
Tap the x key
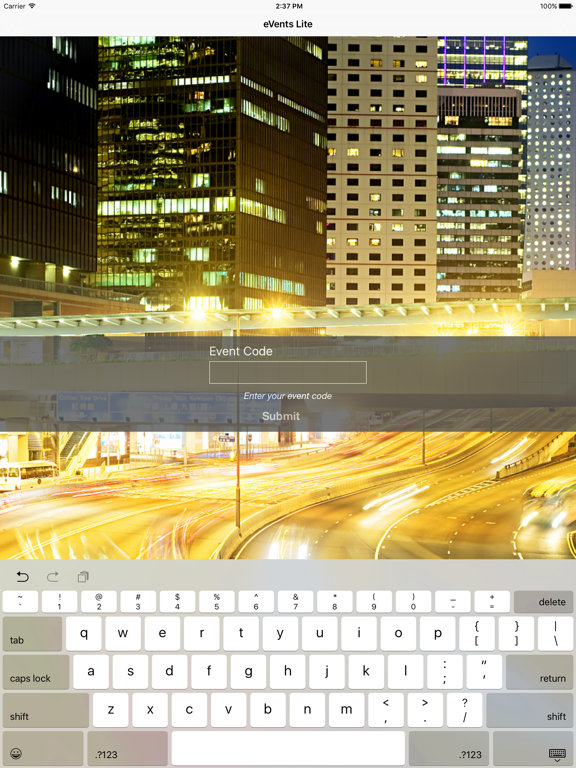coord(150,710)
